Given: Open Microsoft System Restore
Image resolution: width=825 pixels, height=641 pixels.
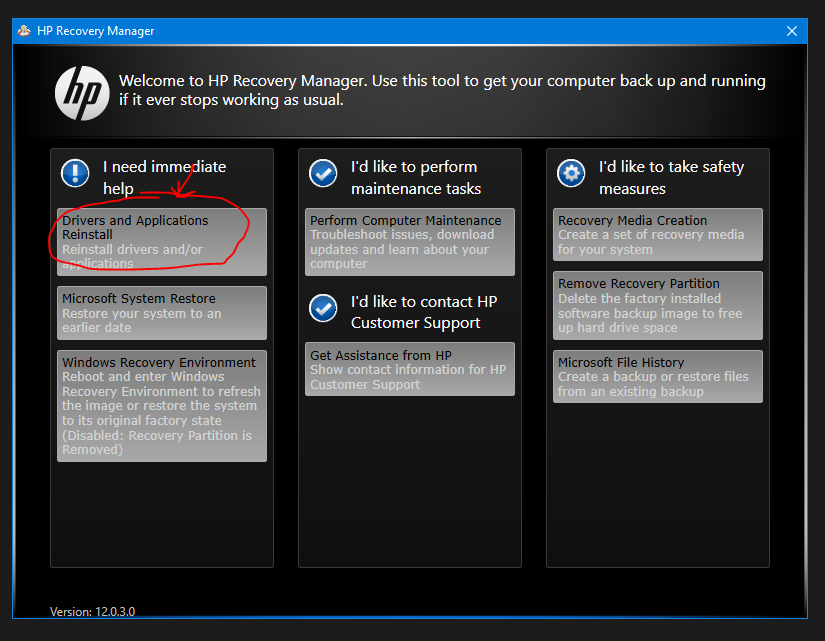Looking at the screenshot, I should coord(161,312).
